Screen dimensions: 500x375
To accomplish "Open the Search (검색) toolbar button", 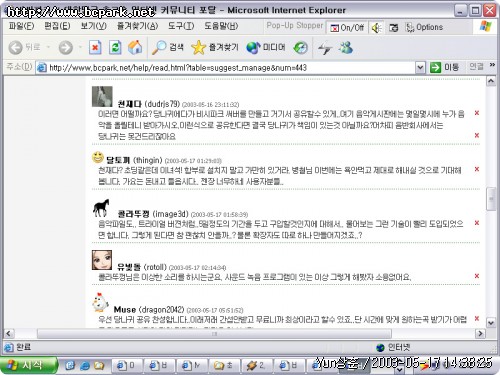I will (168, 48).
